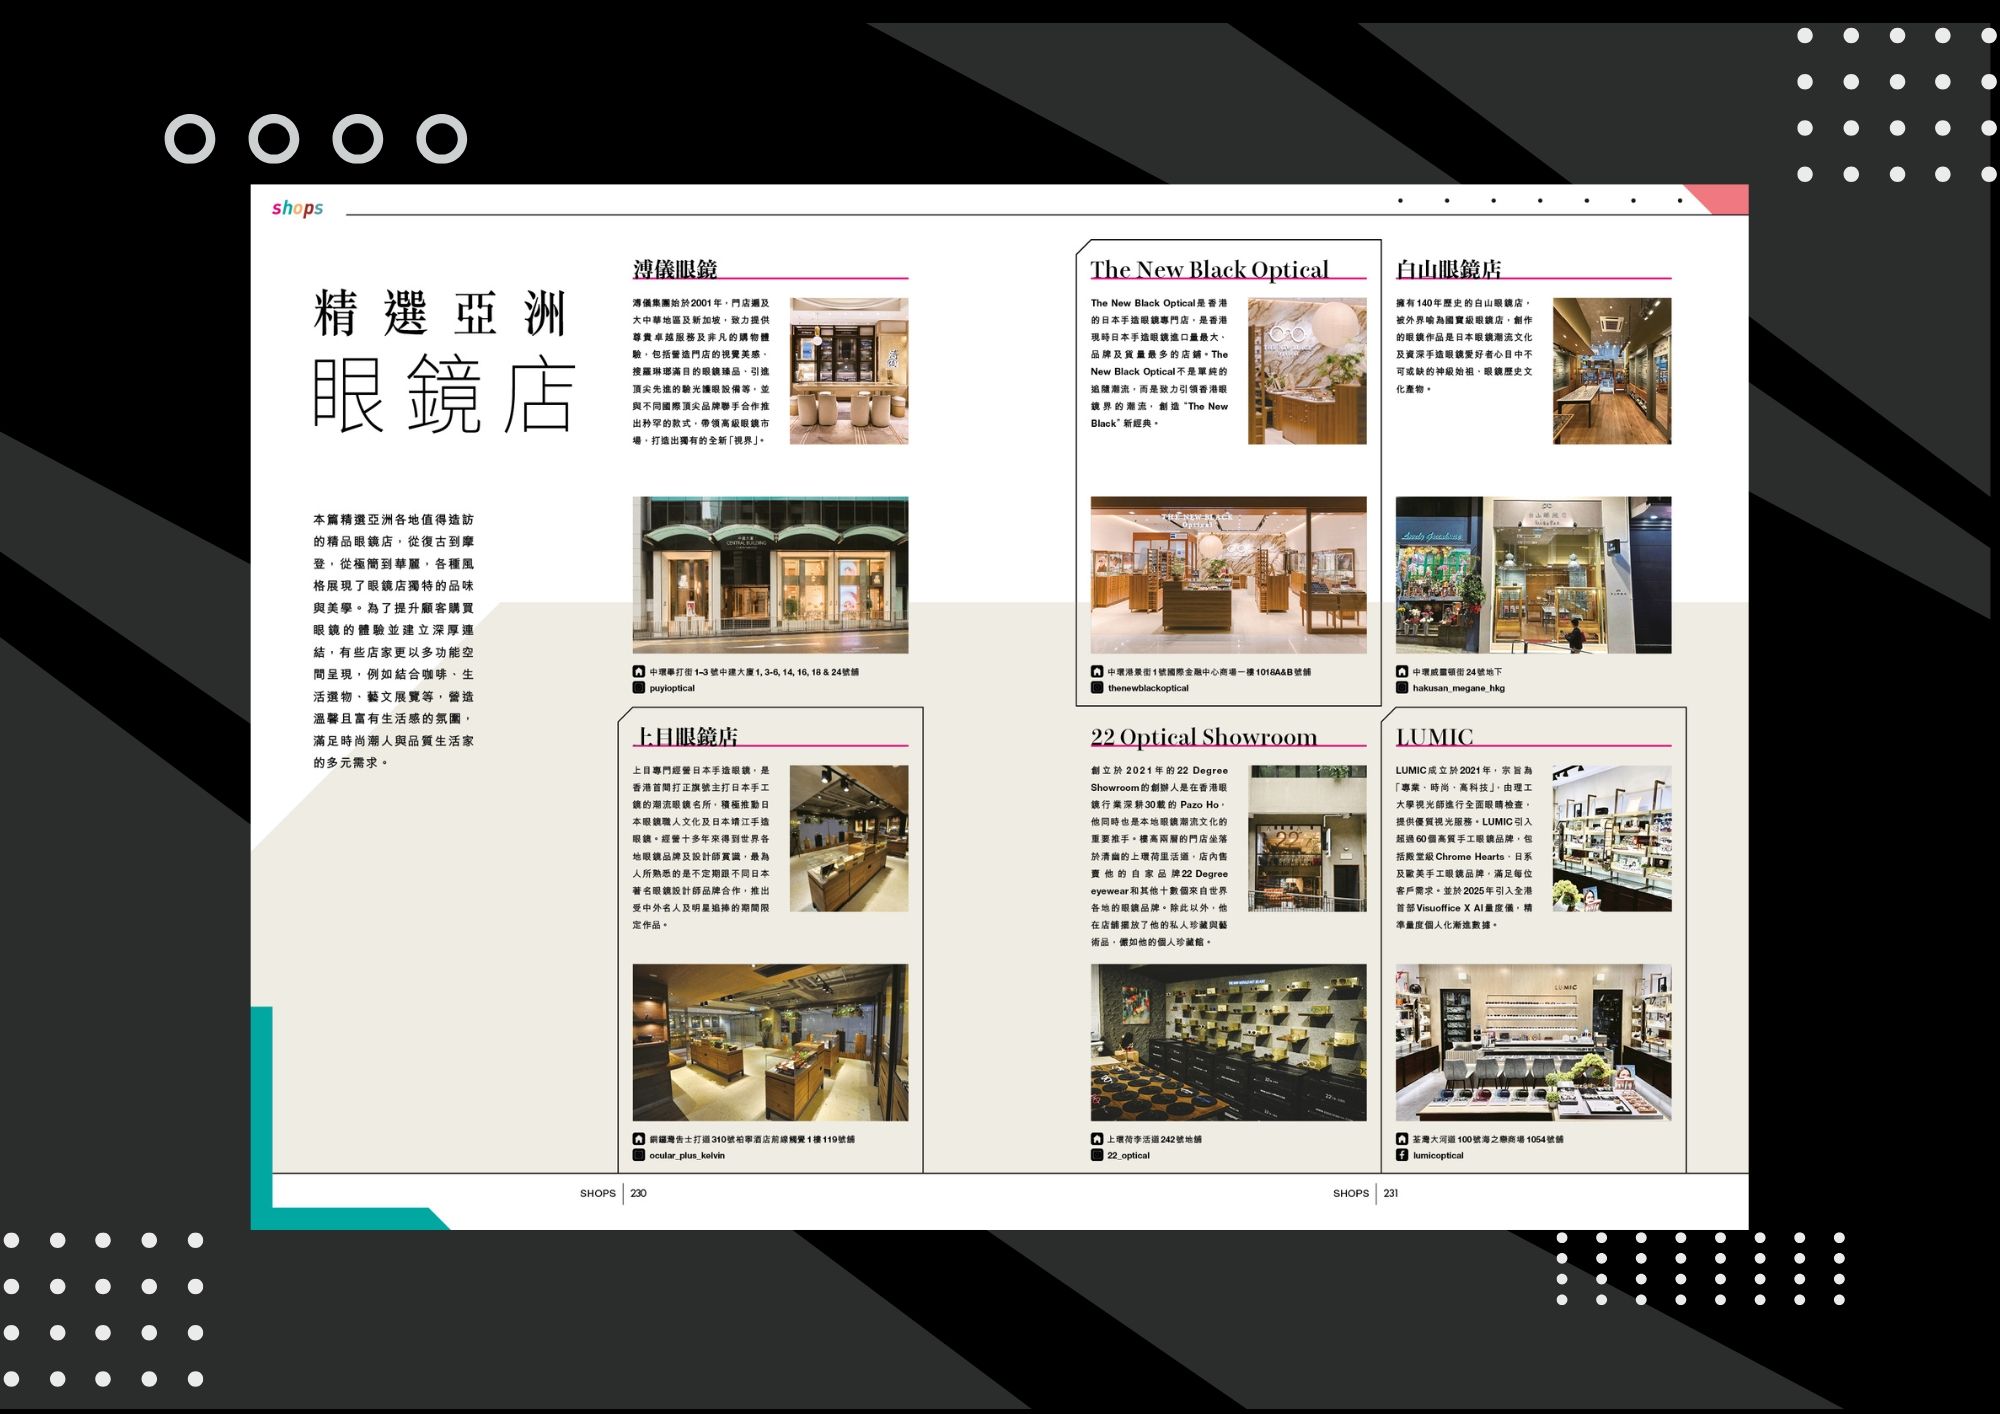Click the address home icon under 溥儀眼鏡
This screenshot has height=1414, width=2000.
(x=638, y=672)
